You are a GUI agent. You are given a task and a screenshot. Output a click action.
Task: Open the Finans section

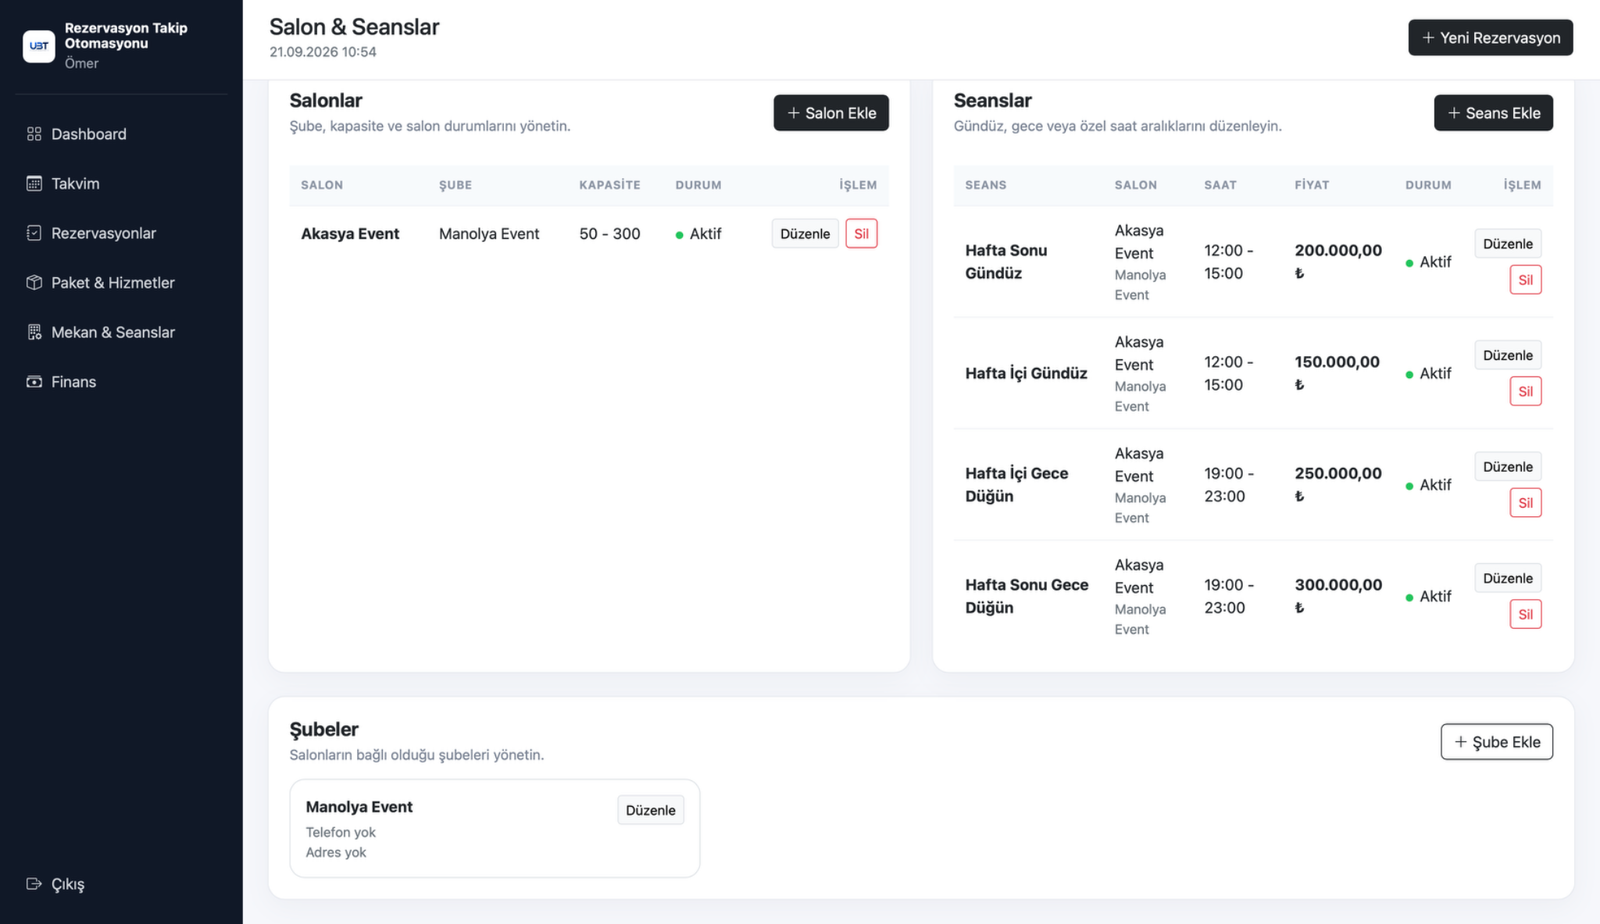(121, 382)
